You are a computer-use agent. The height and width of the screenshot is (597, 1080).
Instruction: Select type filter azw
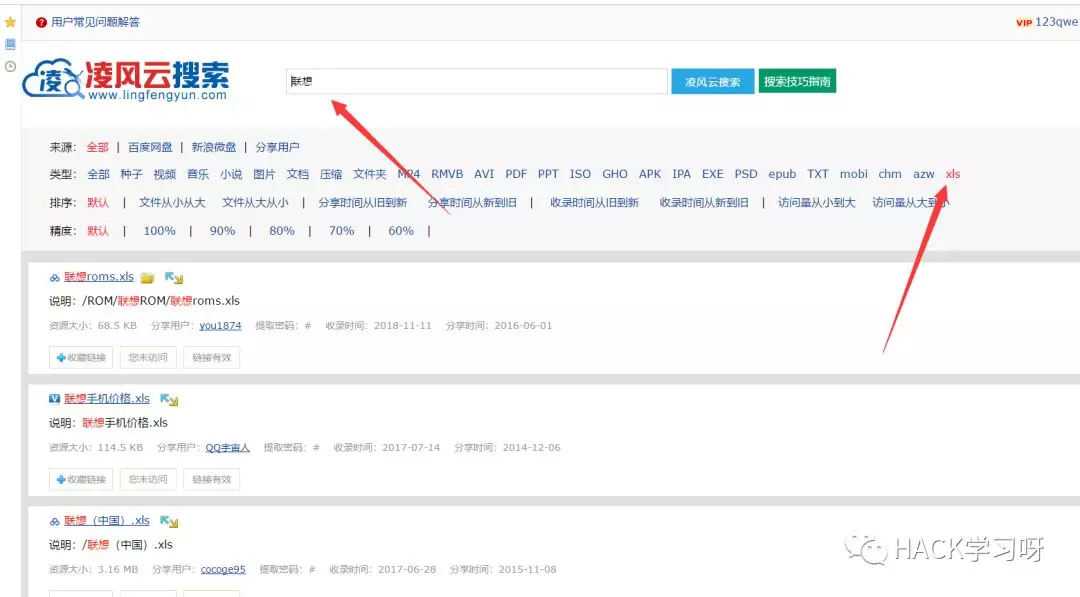(x=924, y=174)
